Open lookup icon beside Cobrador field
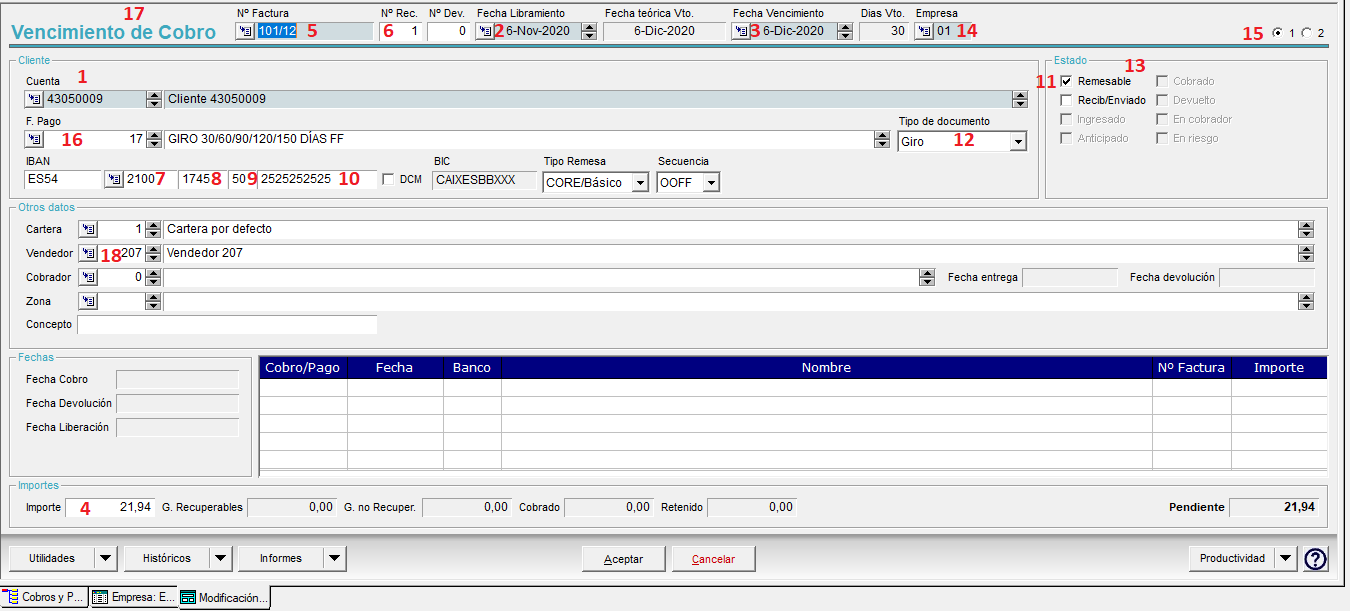The image size is (1350, 611). click(88, 277)
